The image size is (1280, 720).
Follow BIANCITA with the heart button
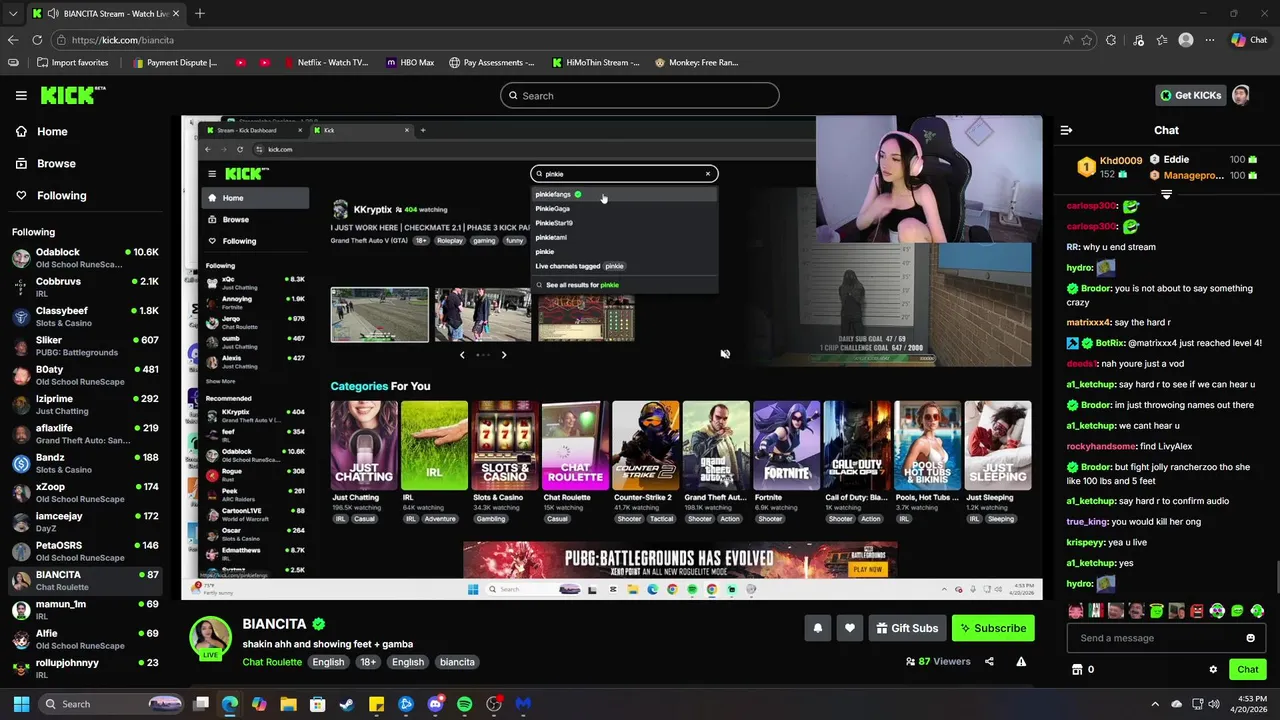(x=850, y=628)
